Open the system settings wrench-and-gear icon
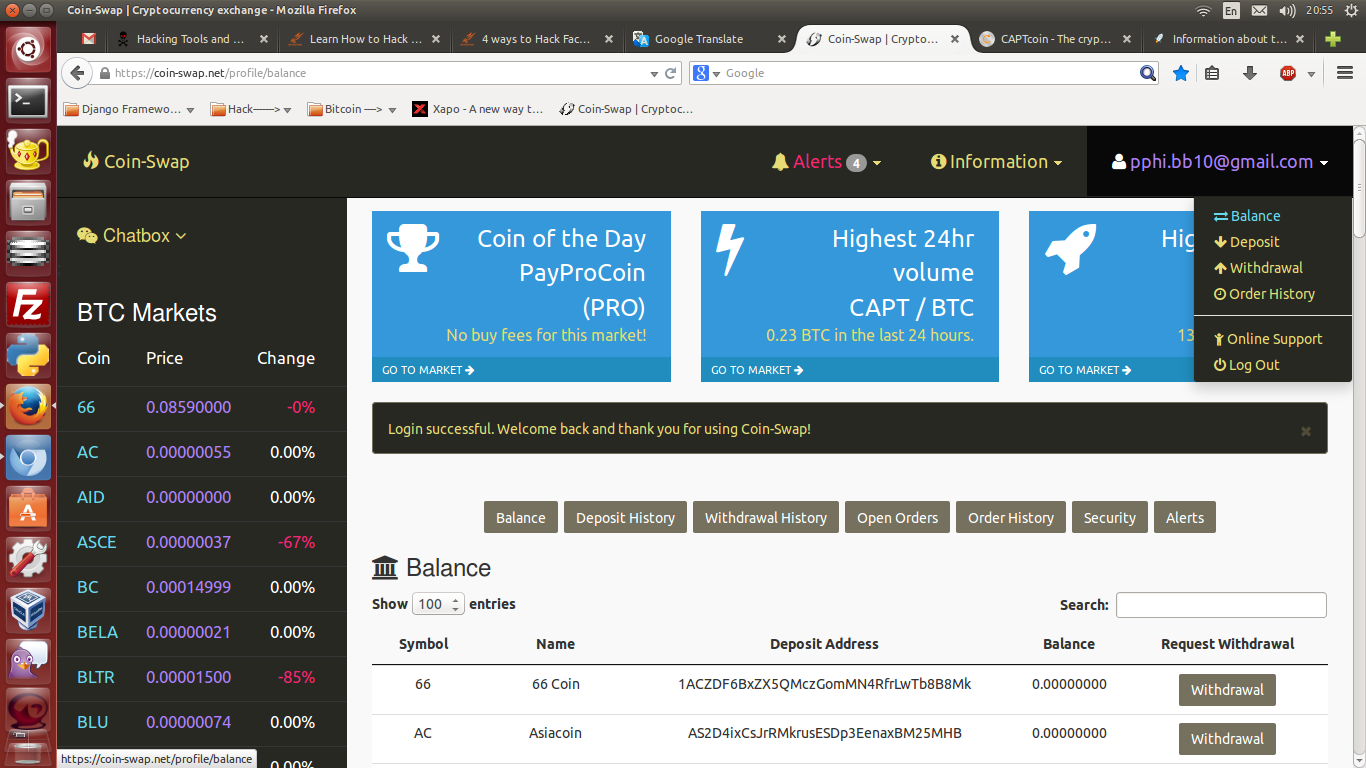 [x=28, y=560]
